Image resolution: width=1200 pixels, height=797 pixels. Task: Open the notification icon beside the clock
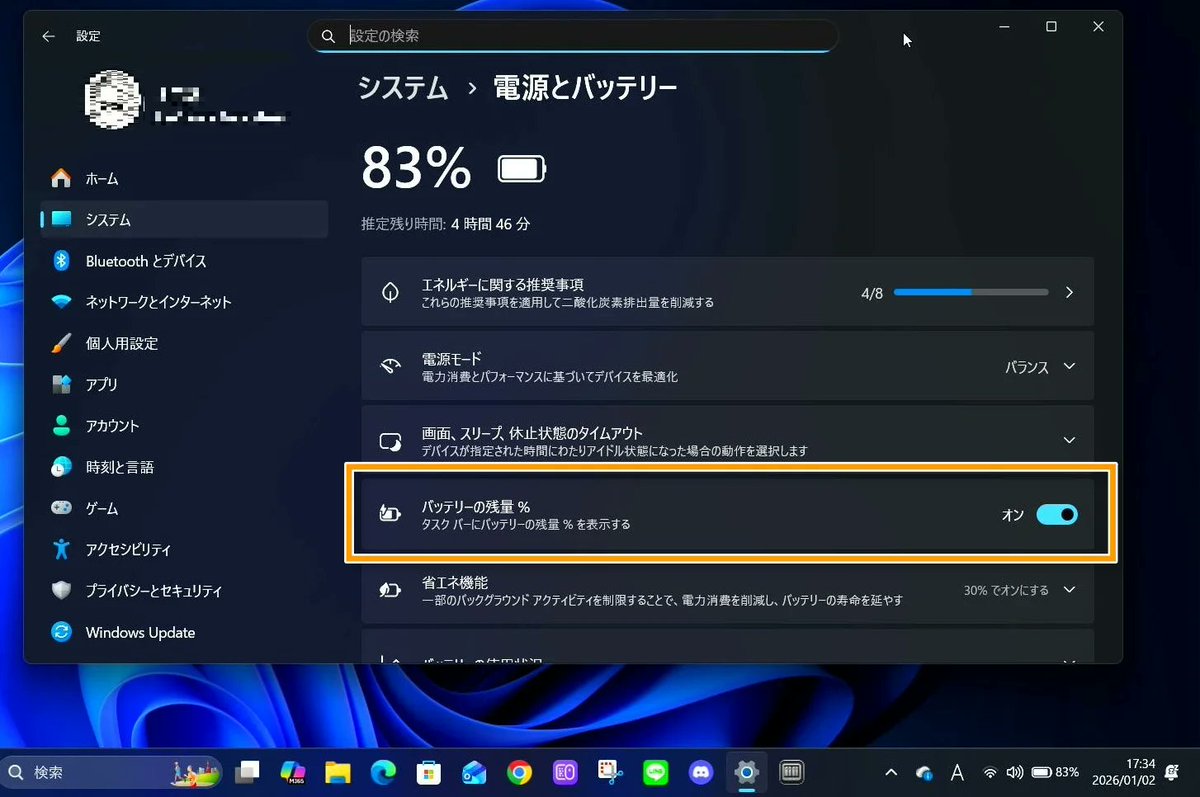click(1172, 772)
